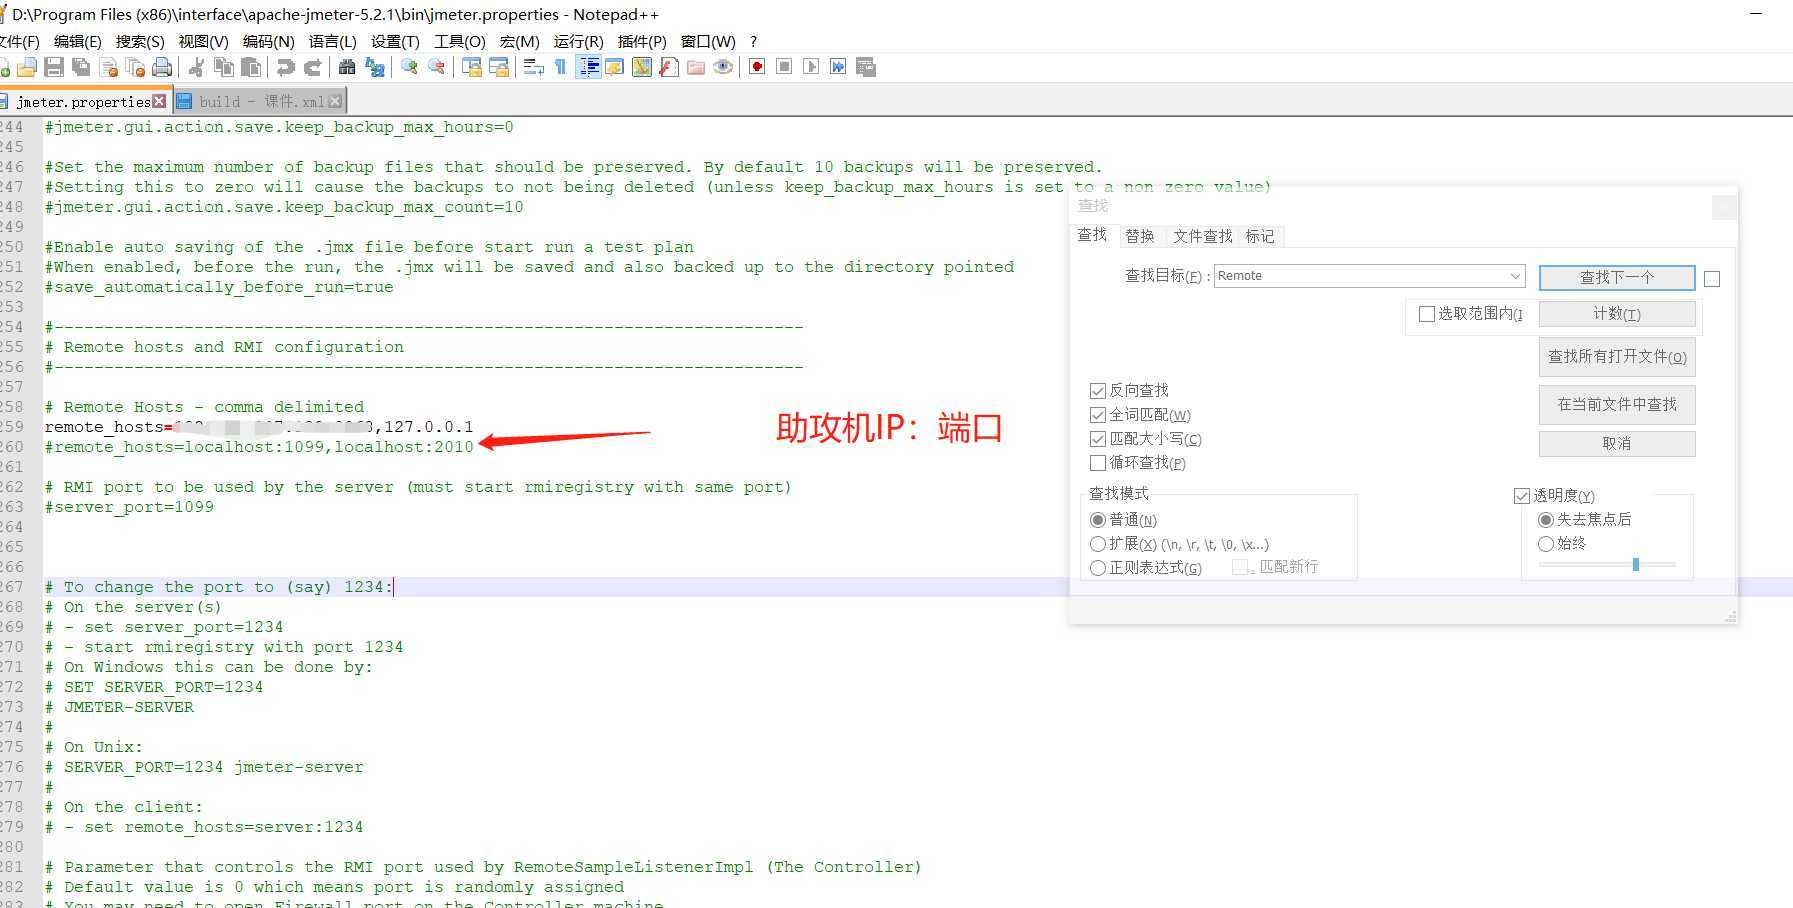
Task: Select the 失去焦点后 transparency radio
Action: [x=1546, y=520]
